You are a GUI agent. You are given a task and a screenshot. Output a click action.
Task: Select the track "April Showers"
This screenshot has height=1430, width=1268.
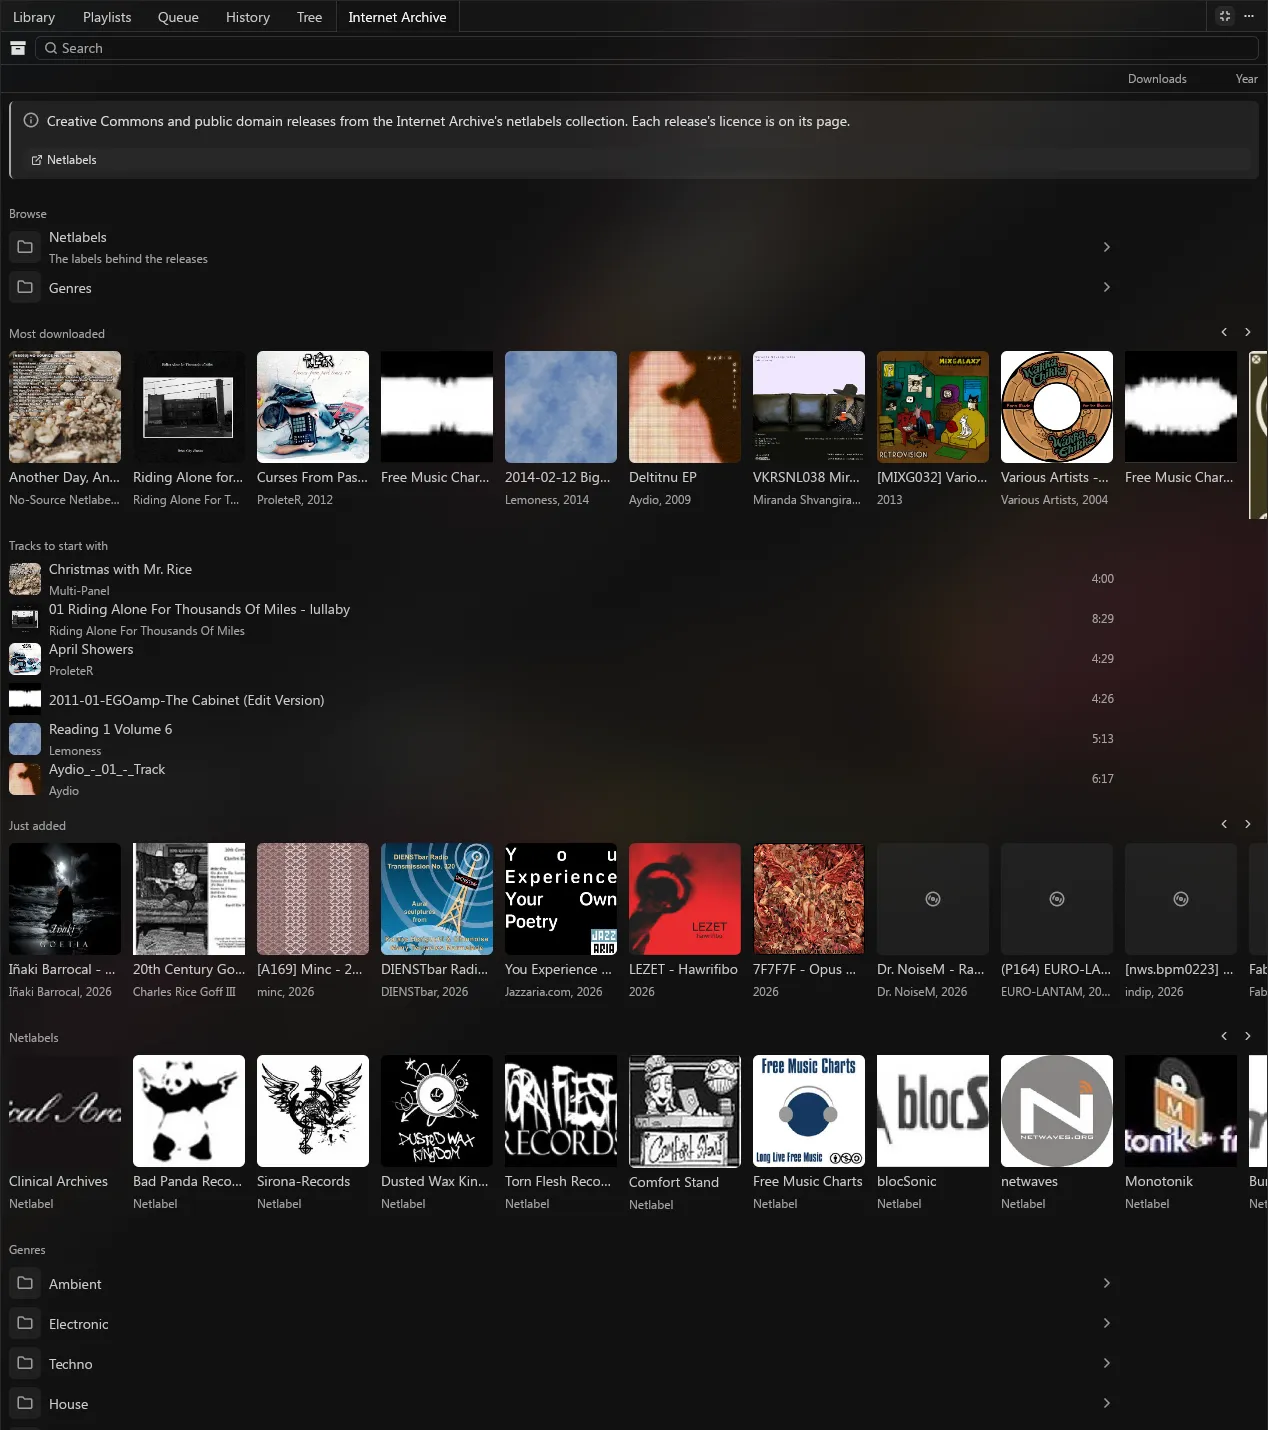coord(562,659)
